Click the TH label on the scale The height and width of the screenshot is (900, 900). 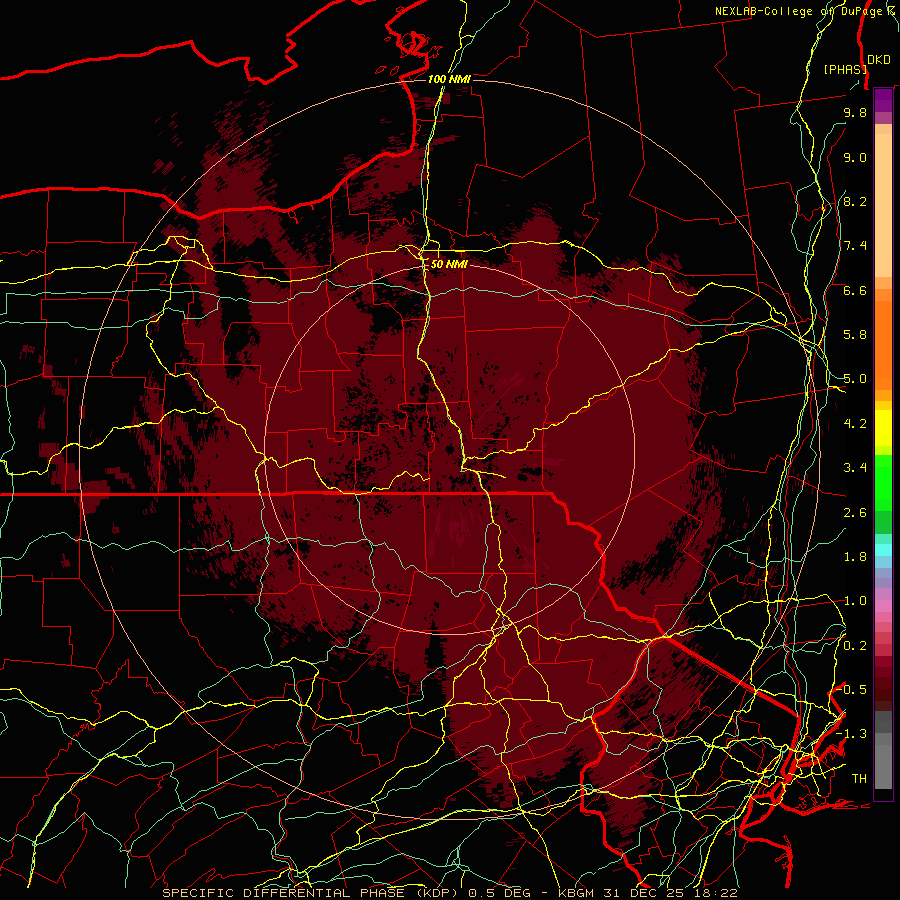859,779
